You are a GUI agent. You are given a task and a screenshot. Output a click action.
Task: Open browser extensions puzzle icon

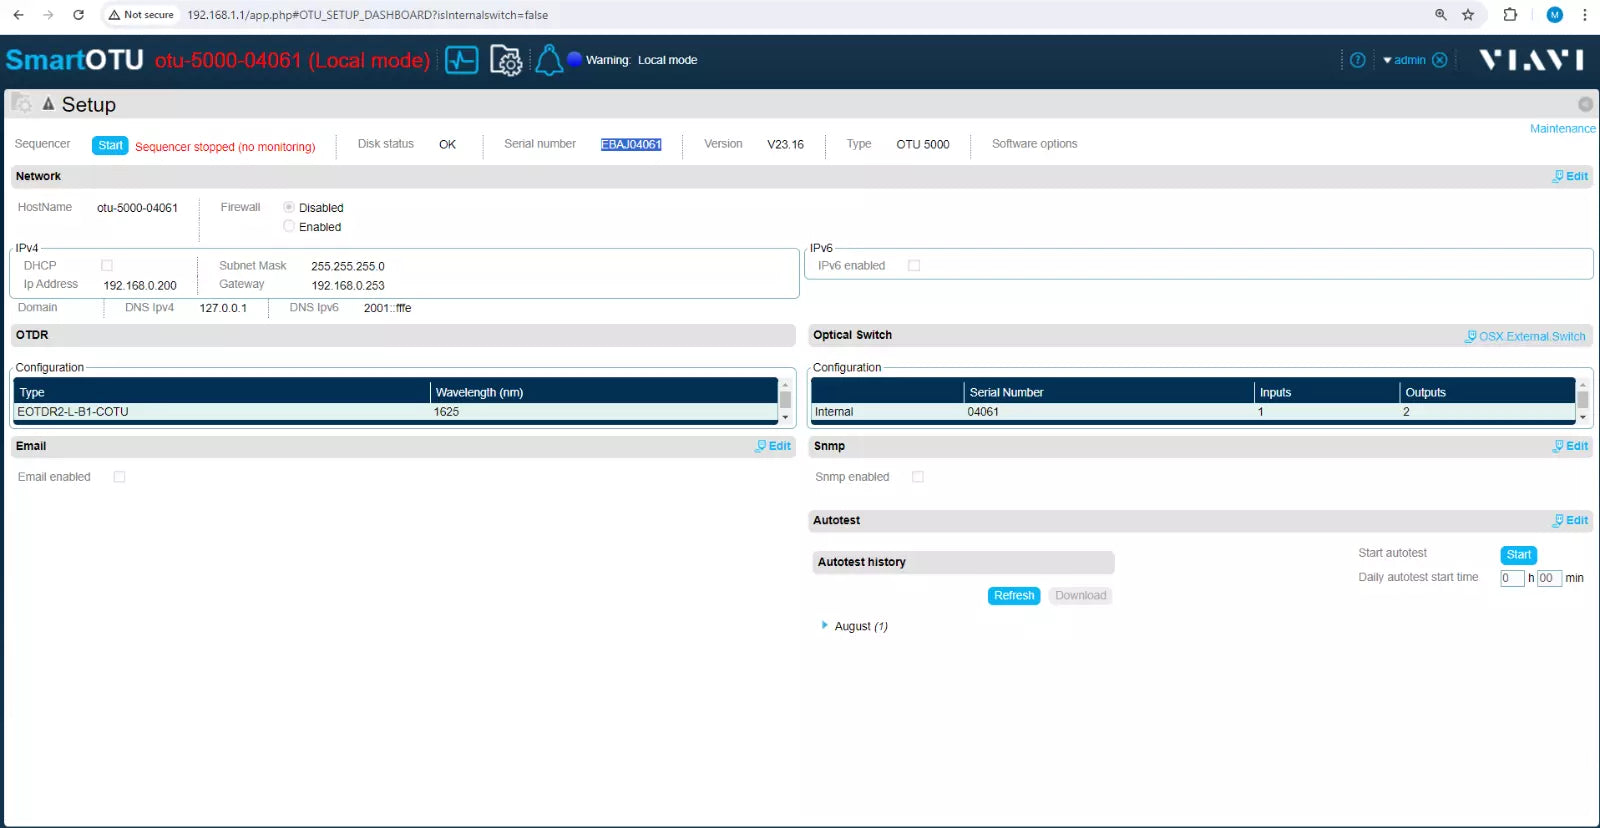[x=1510, y=15]
